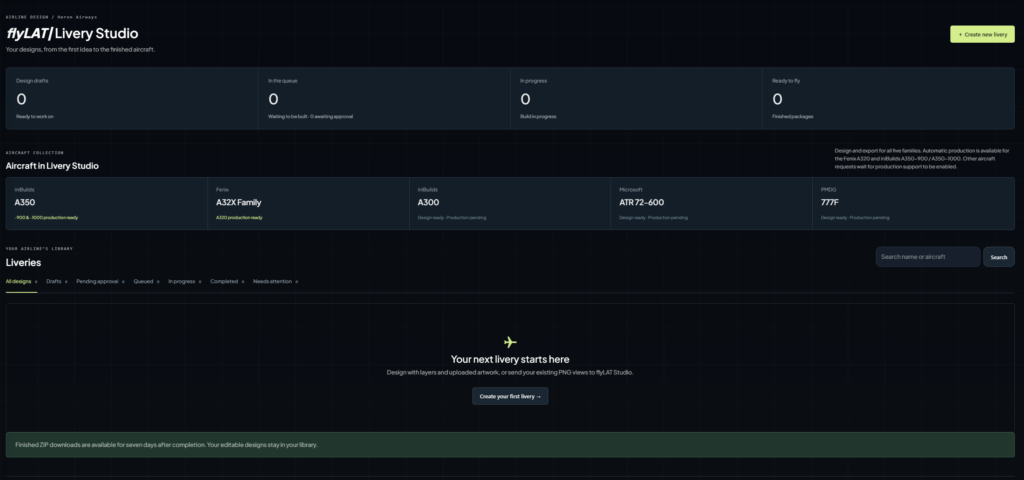
Task: Click the 'Liveries' section heading
Action: (24, 263)
